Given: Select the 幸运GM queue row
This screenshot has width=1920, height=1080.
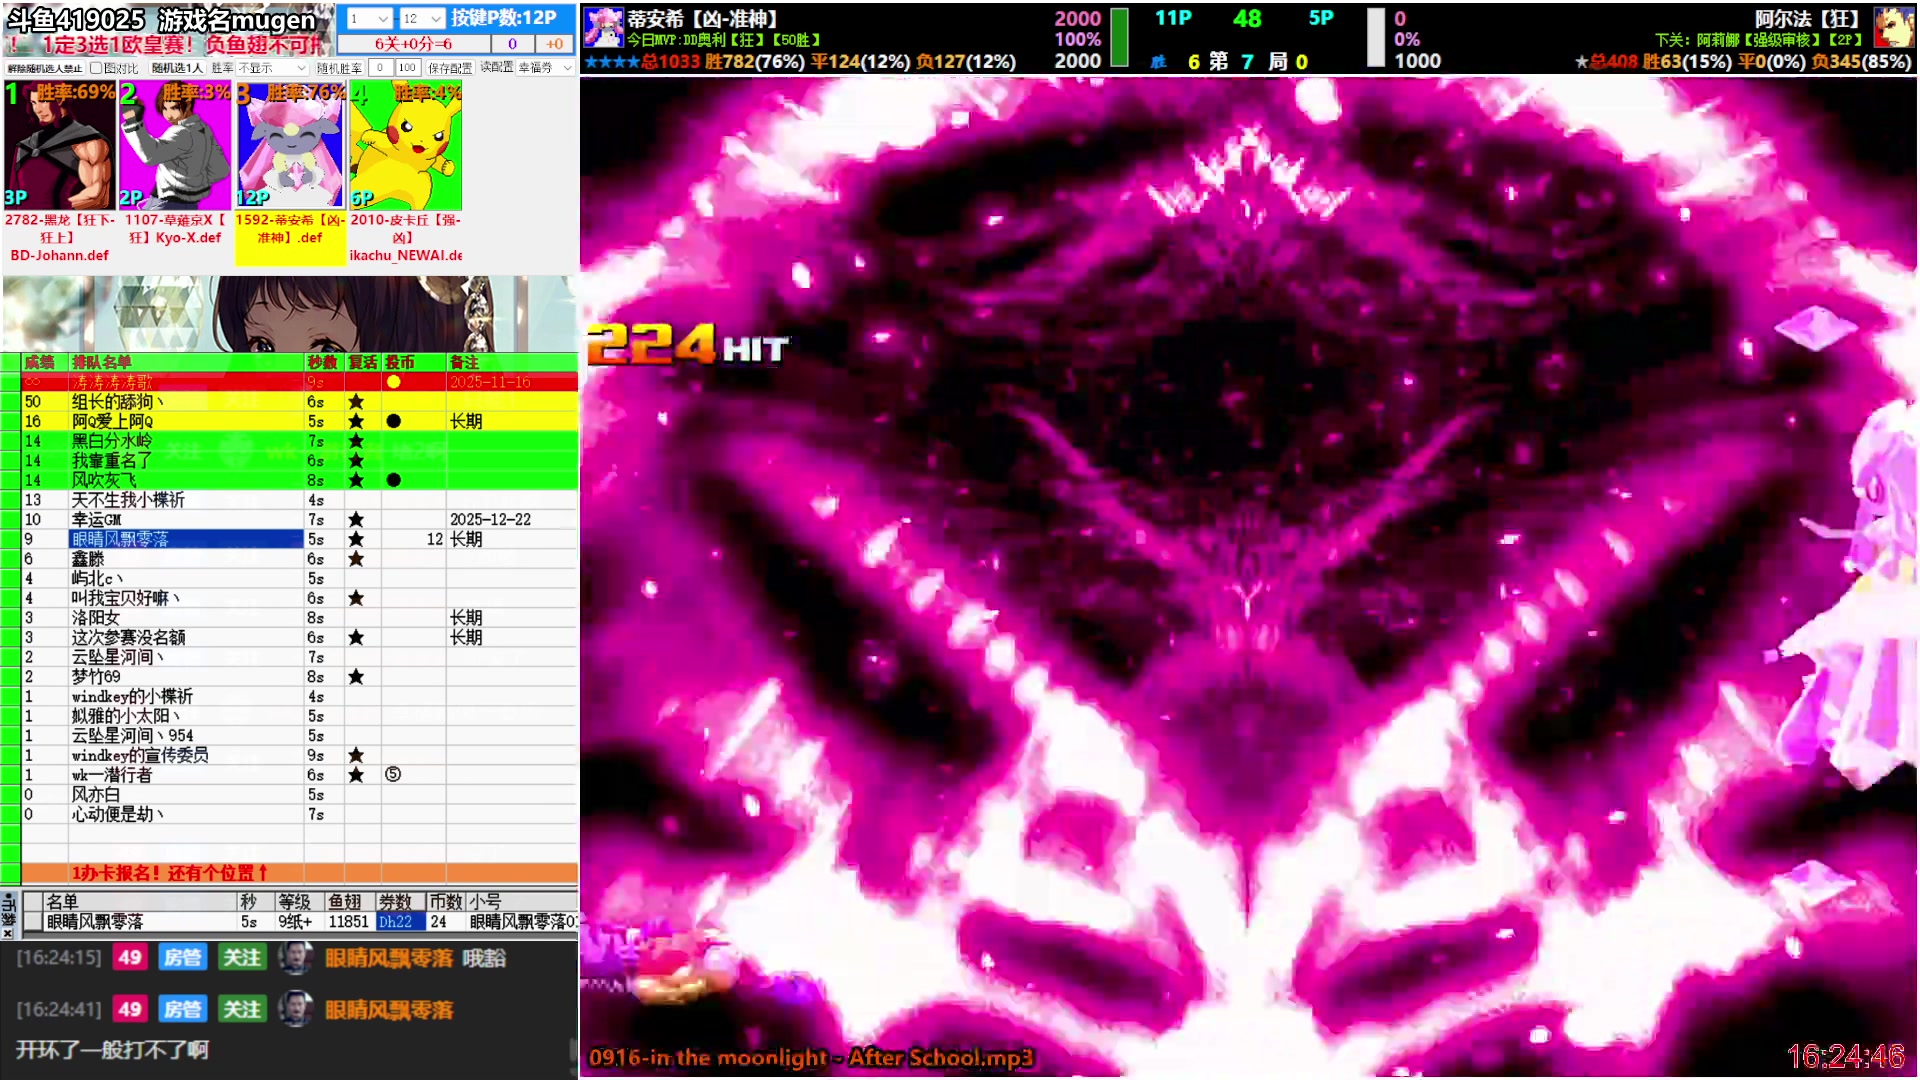Looking at the screenshot, I should click(x=300, y=519).
